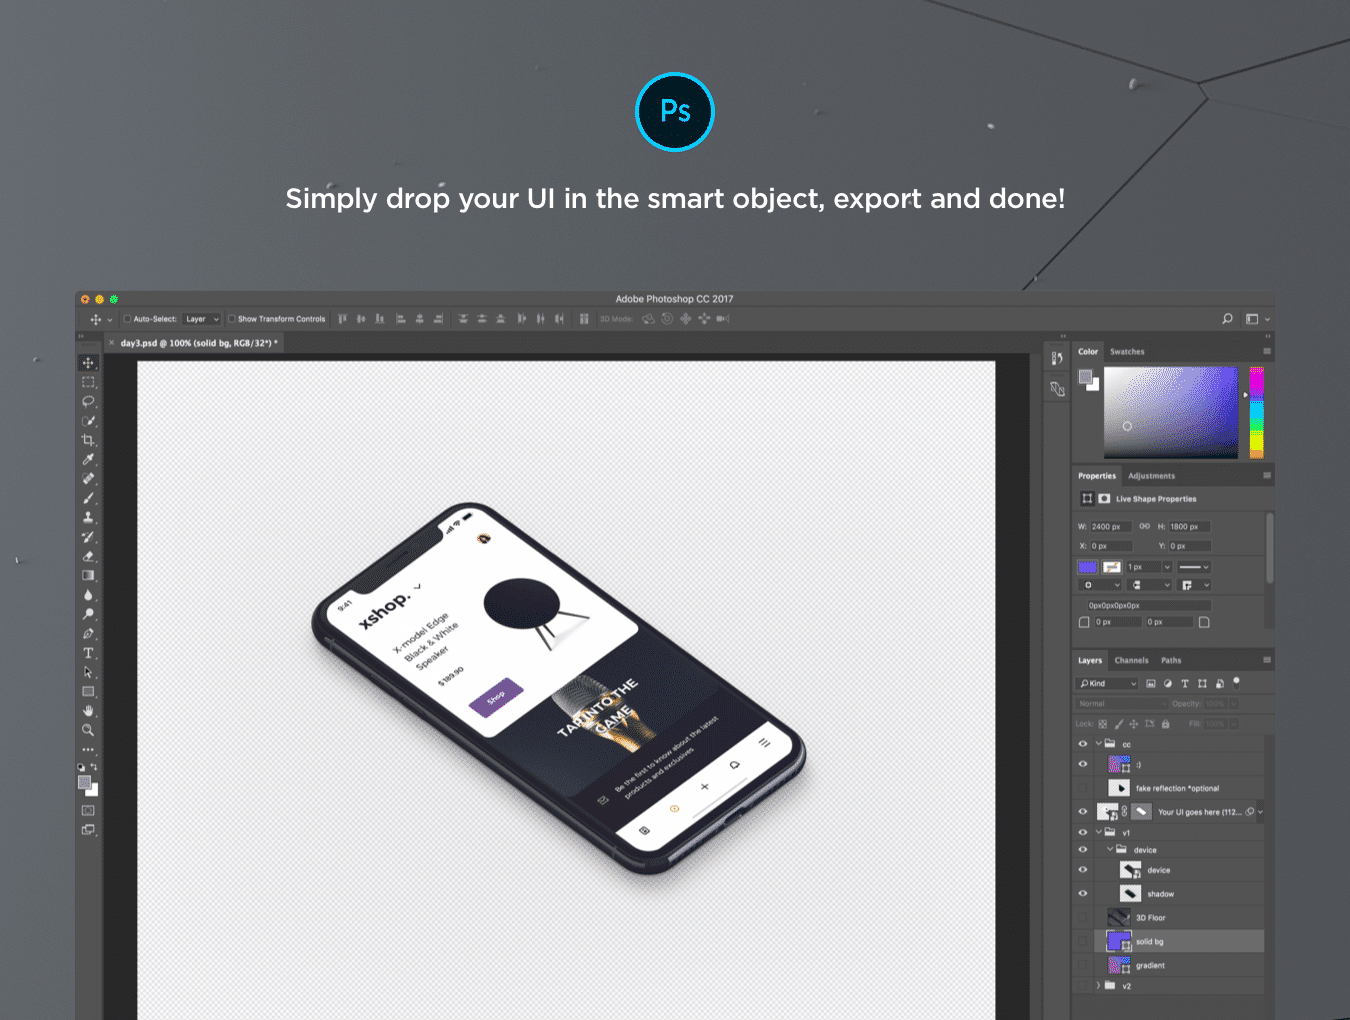Collapse the cc layer group
This screenshot has width=1350, height=1020.
(1098, 744)
